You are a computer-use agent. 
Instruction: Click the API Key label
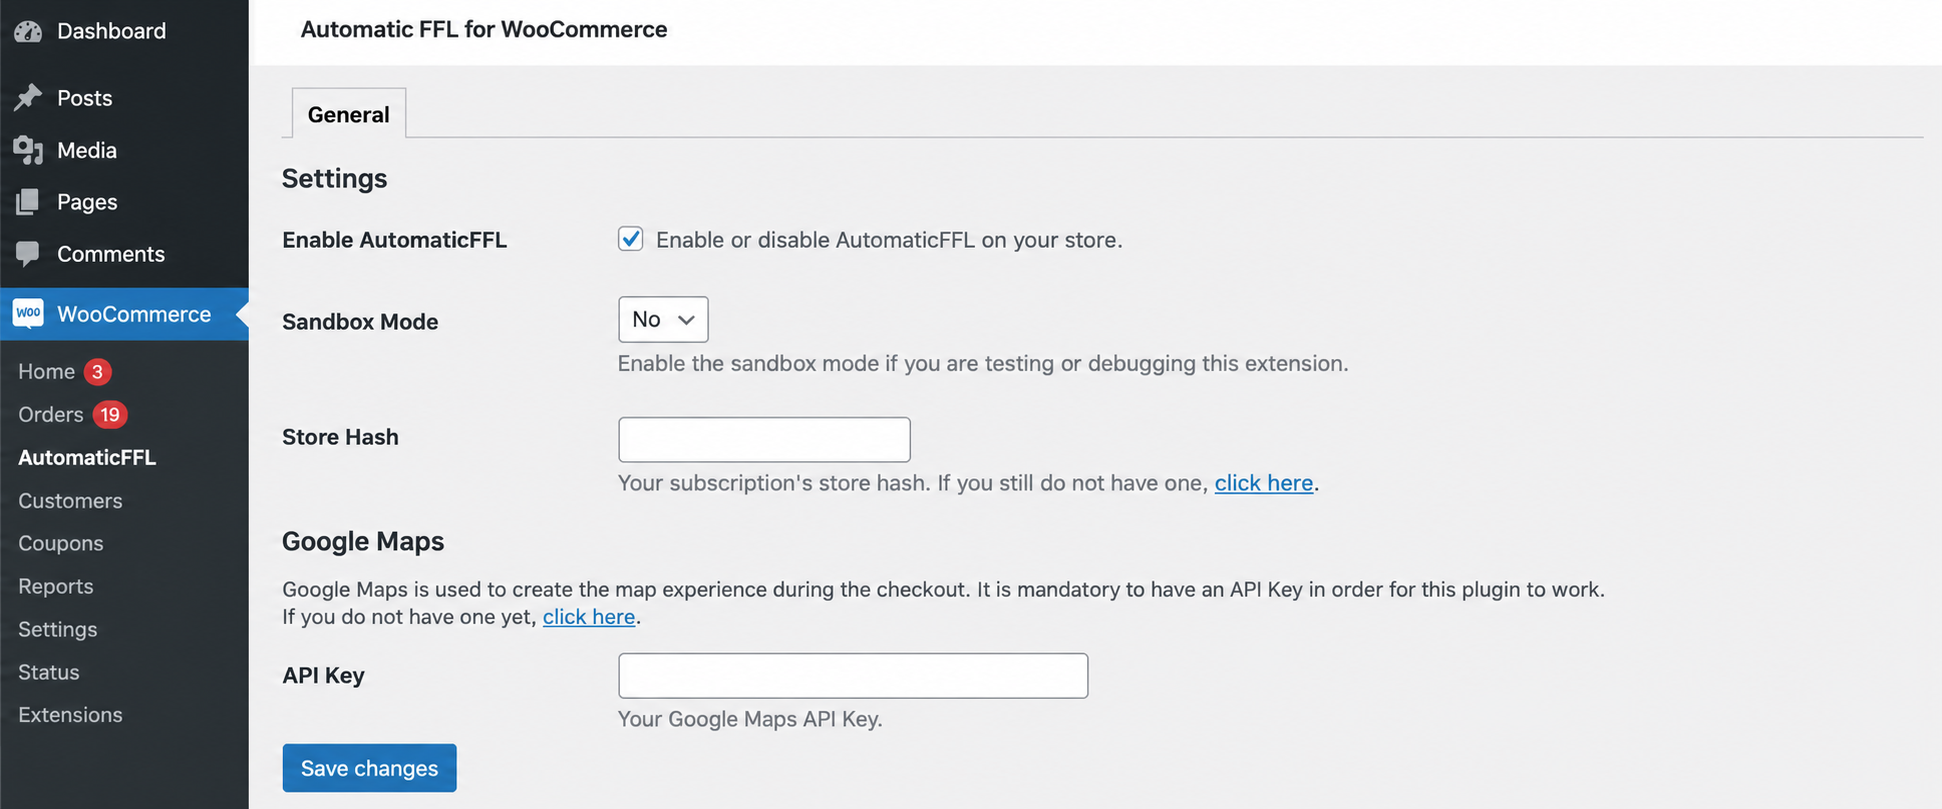323,675
